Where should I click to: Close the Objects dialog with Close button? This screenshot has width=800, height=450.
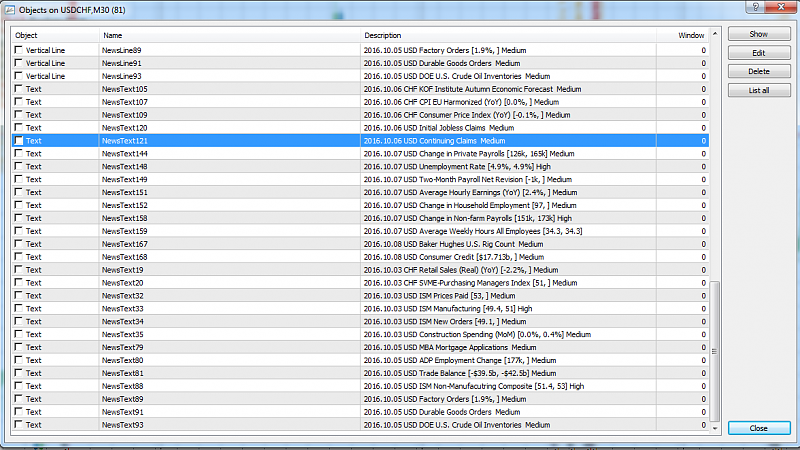click(758, 428)
